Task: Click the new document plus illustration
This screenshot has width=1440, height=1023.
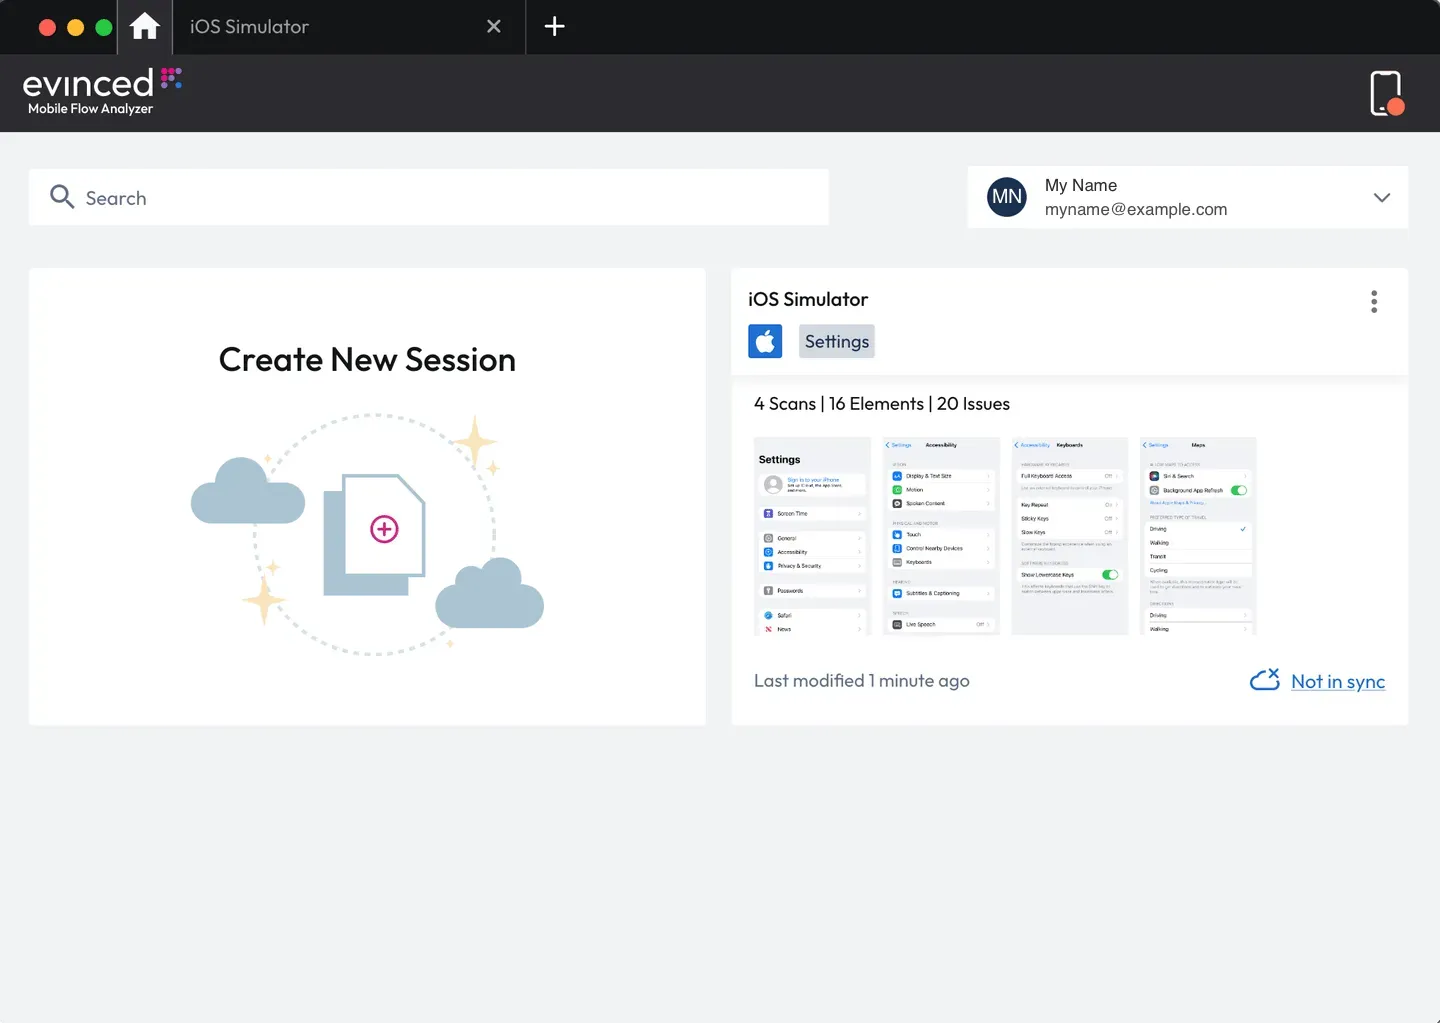Action: [376, 534]
